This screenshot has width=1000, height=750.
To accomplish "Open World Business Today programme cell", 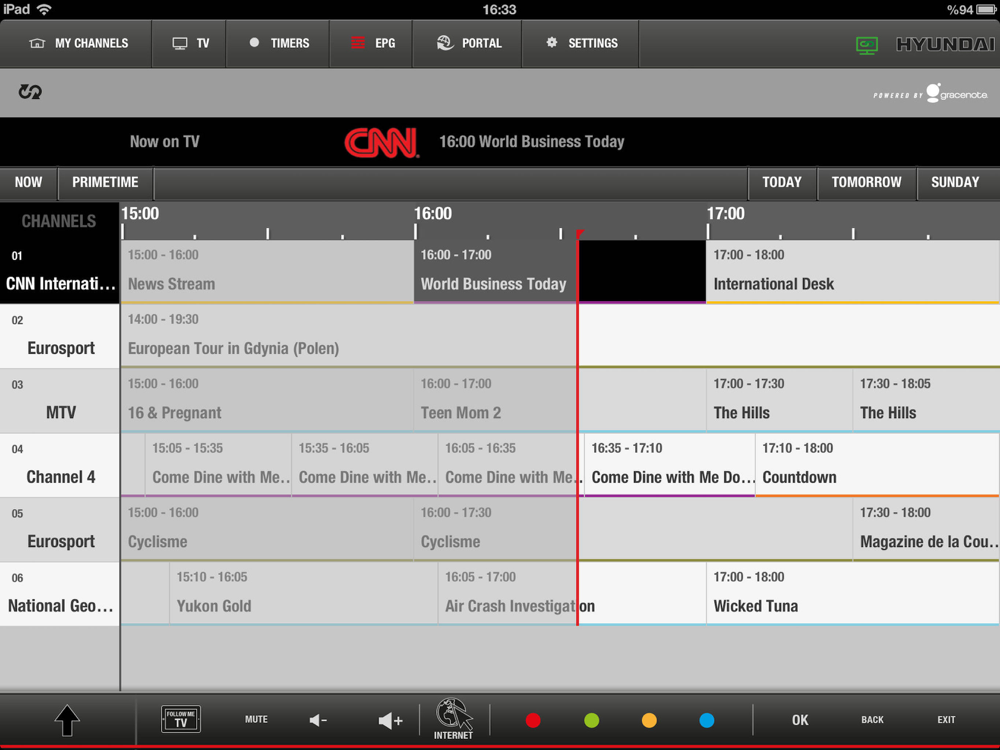I will (x=560, y=272).
